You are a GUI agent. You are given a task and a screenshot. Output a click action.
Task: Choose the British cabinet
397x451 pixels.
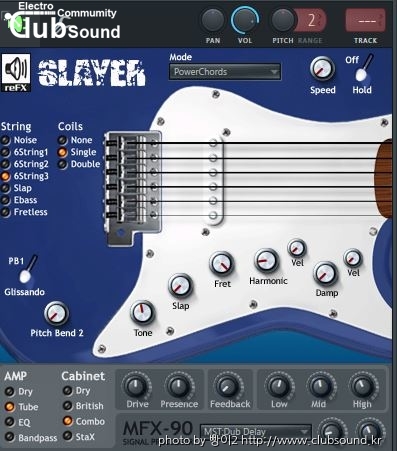[83, 406]
